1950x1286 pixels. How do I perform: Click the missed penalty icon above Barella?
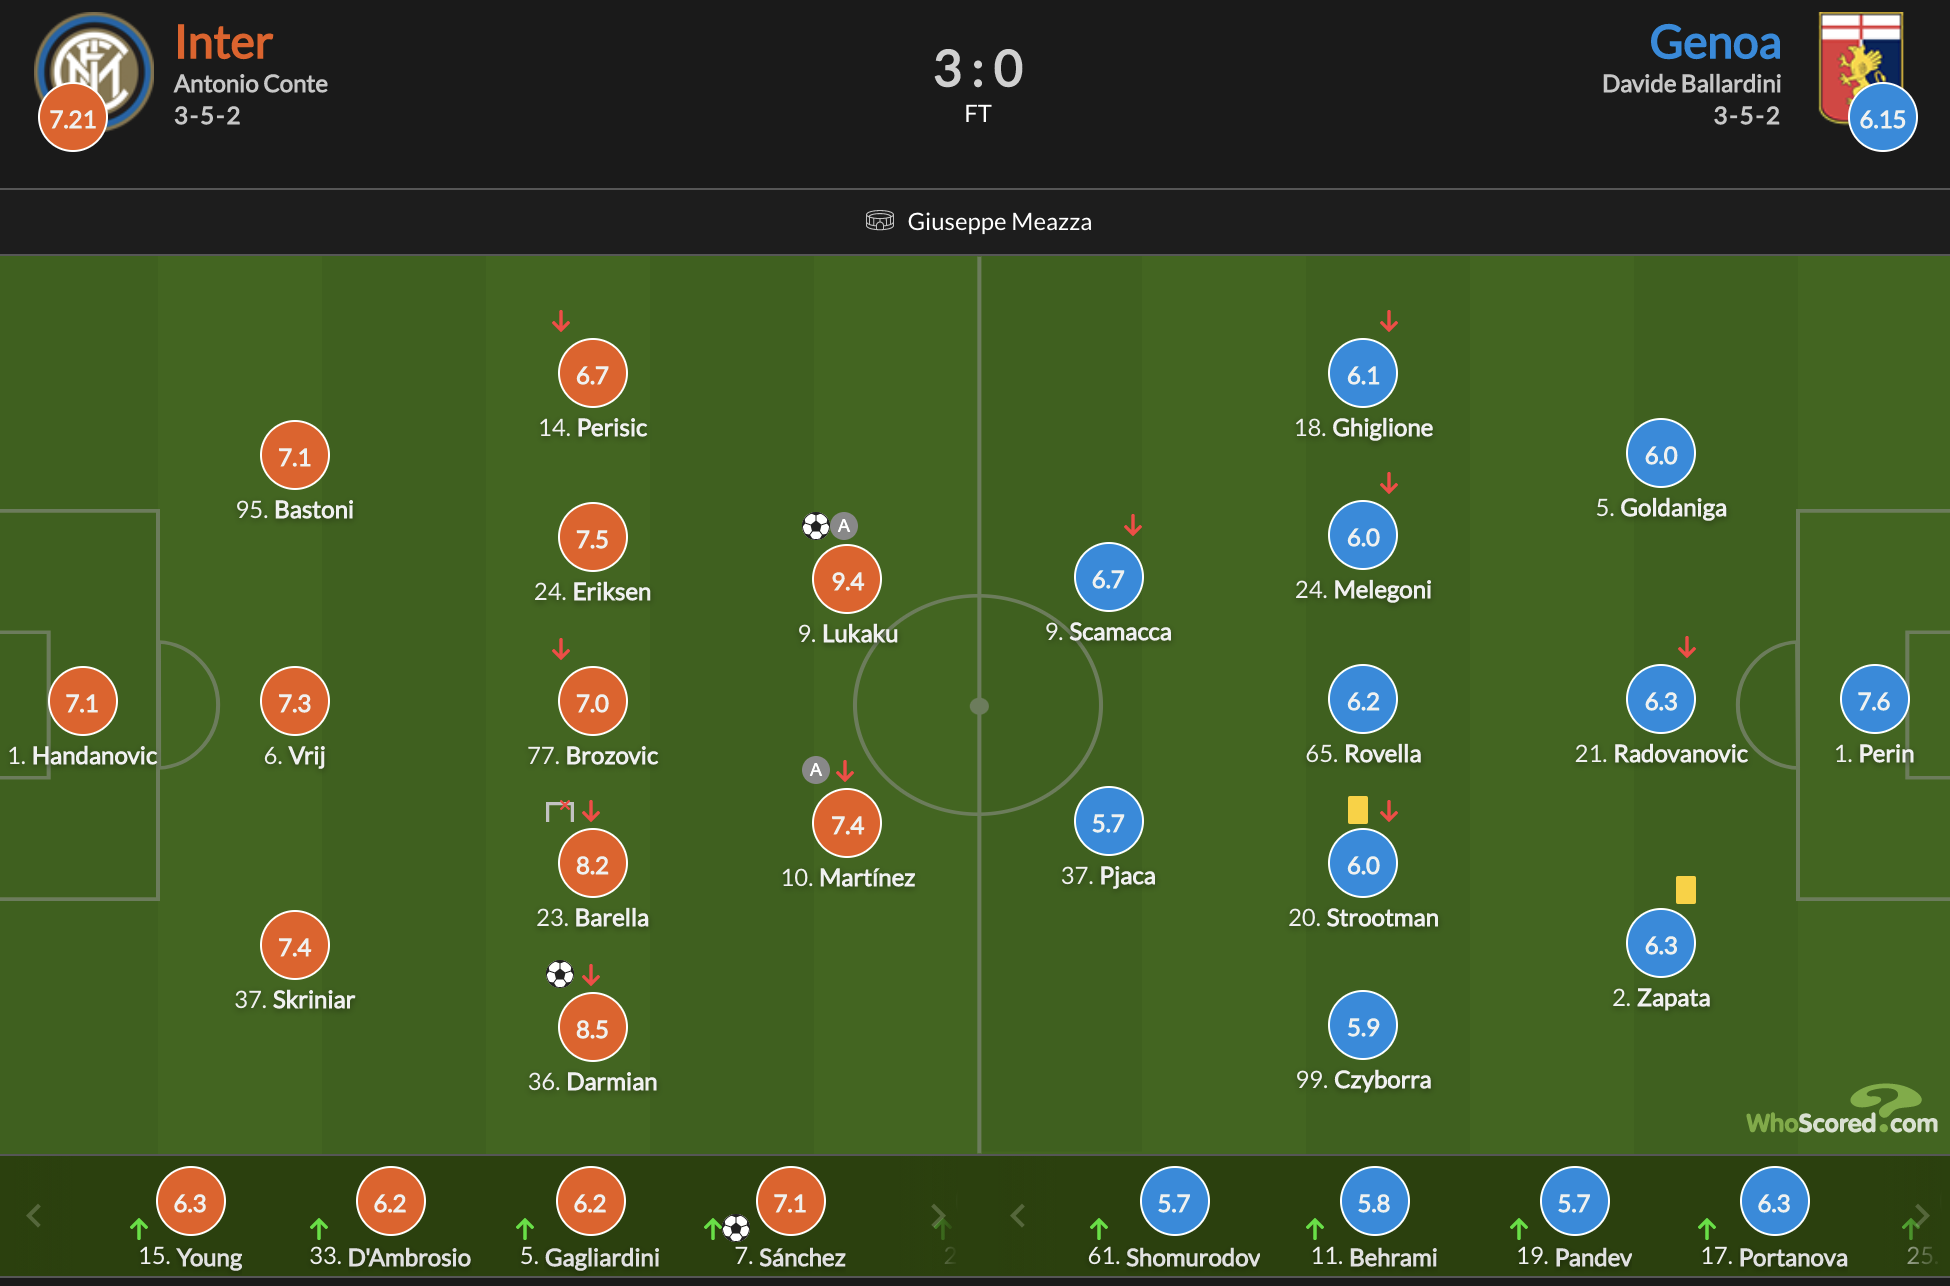click(559, 810)
